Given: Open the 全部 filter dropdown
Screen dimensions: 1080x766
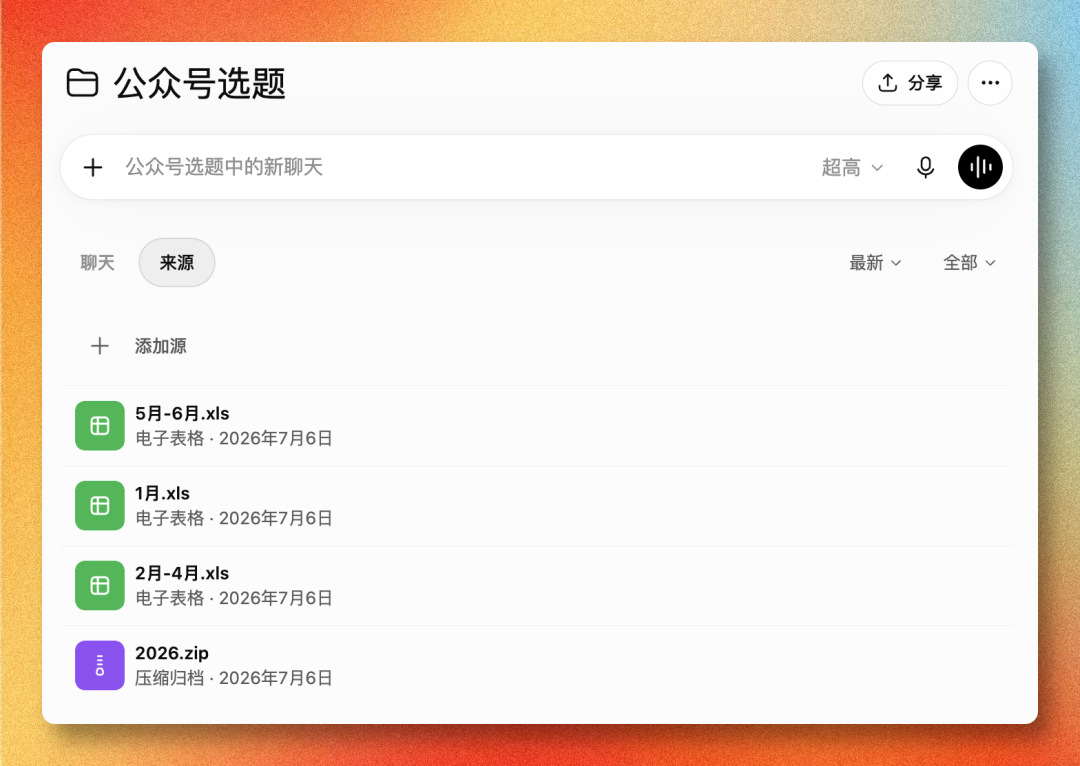Looking at the screenshot, I should 969,262.
